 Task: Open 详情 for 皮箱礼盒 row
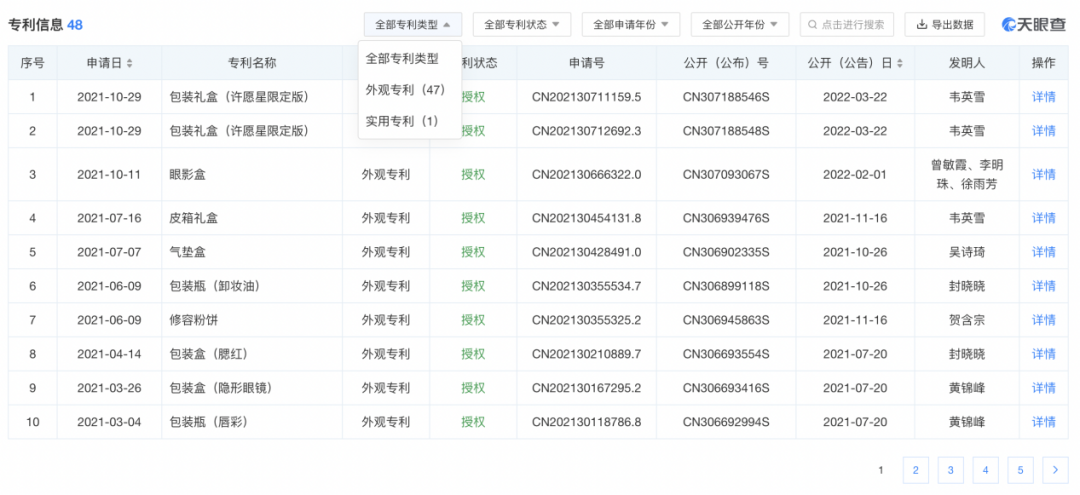[1043, 218]
